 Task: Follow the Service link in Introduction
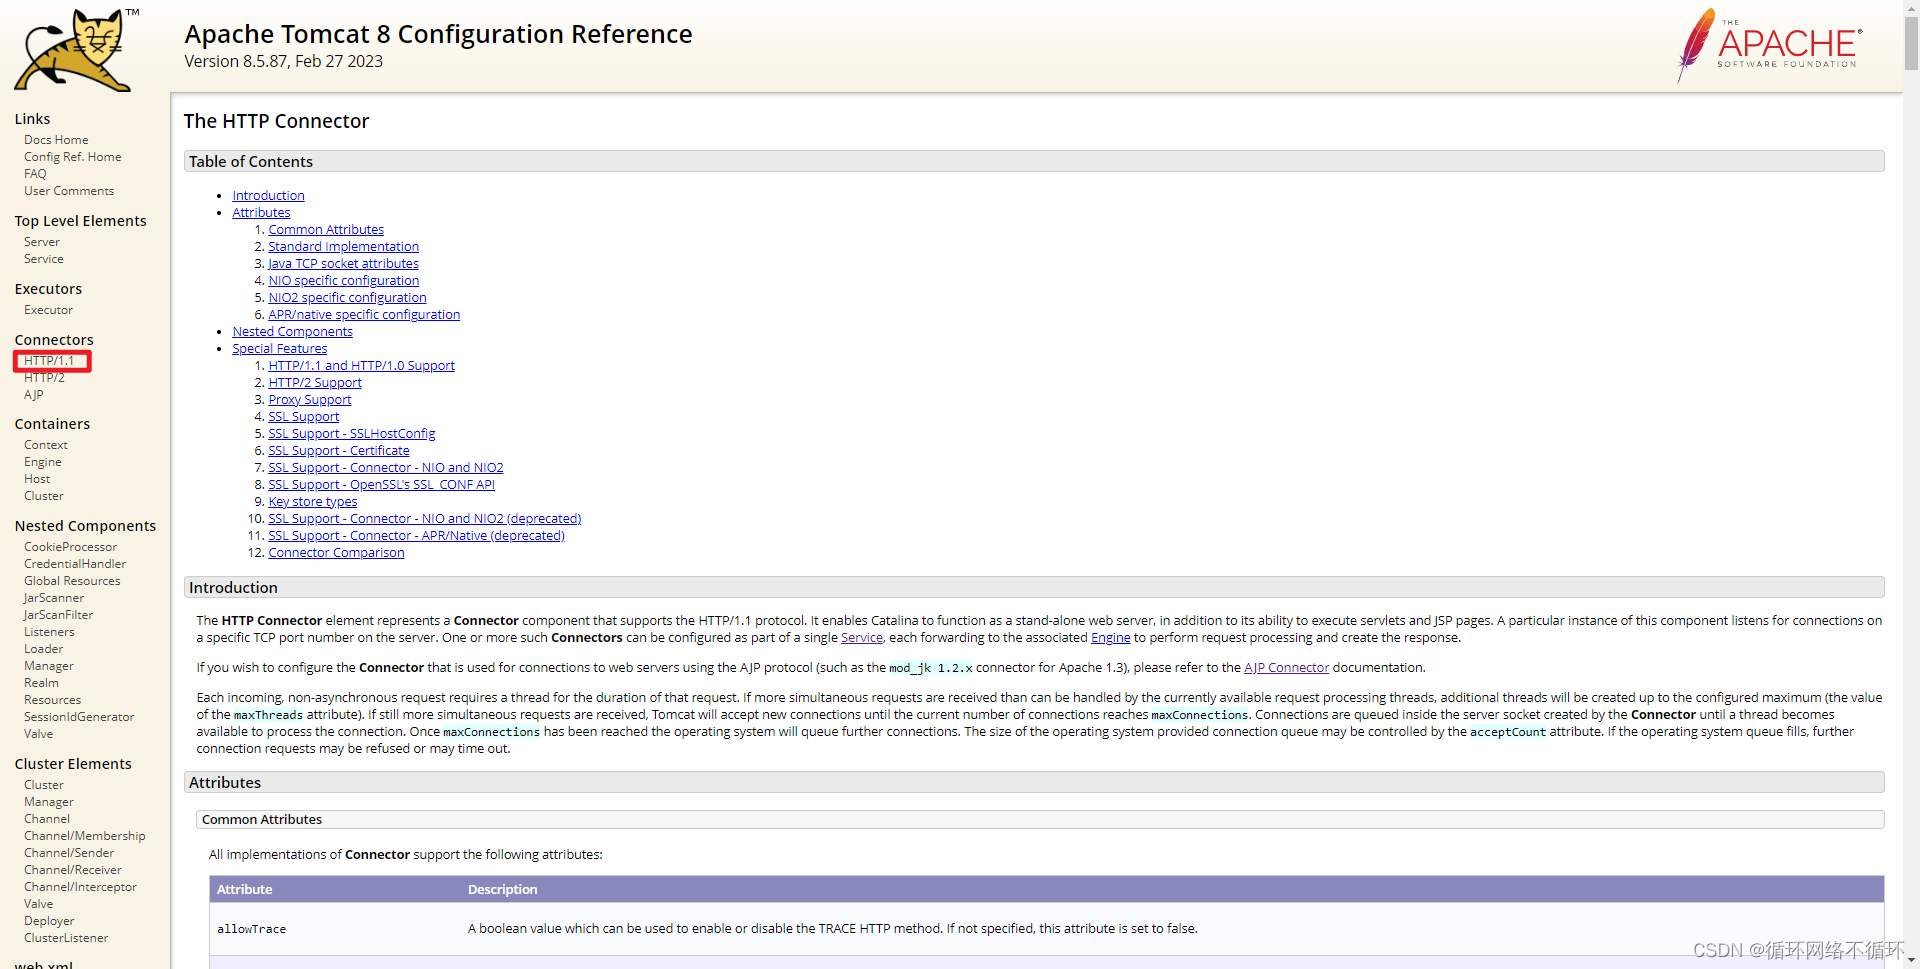pos(862,638)
